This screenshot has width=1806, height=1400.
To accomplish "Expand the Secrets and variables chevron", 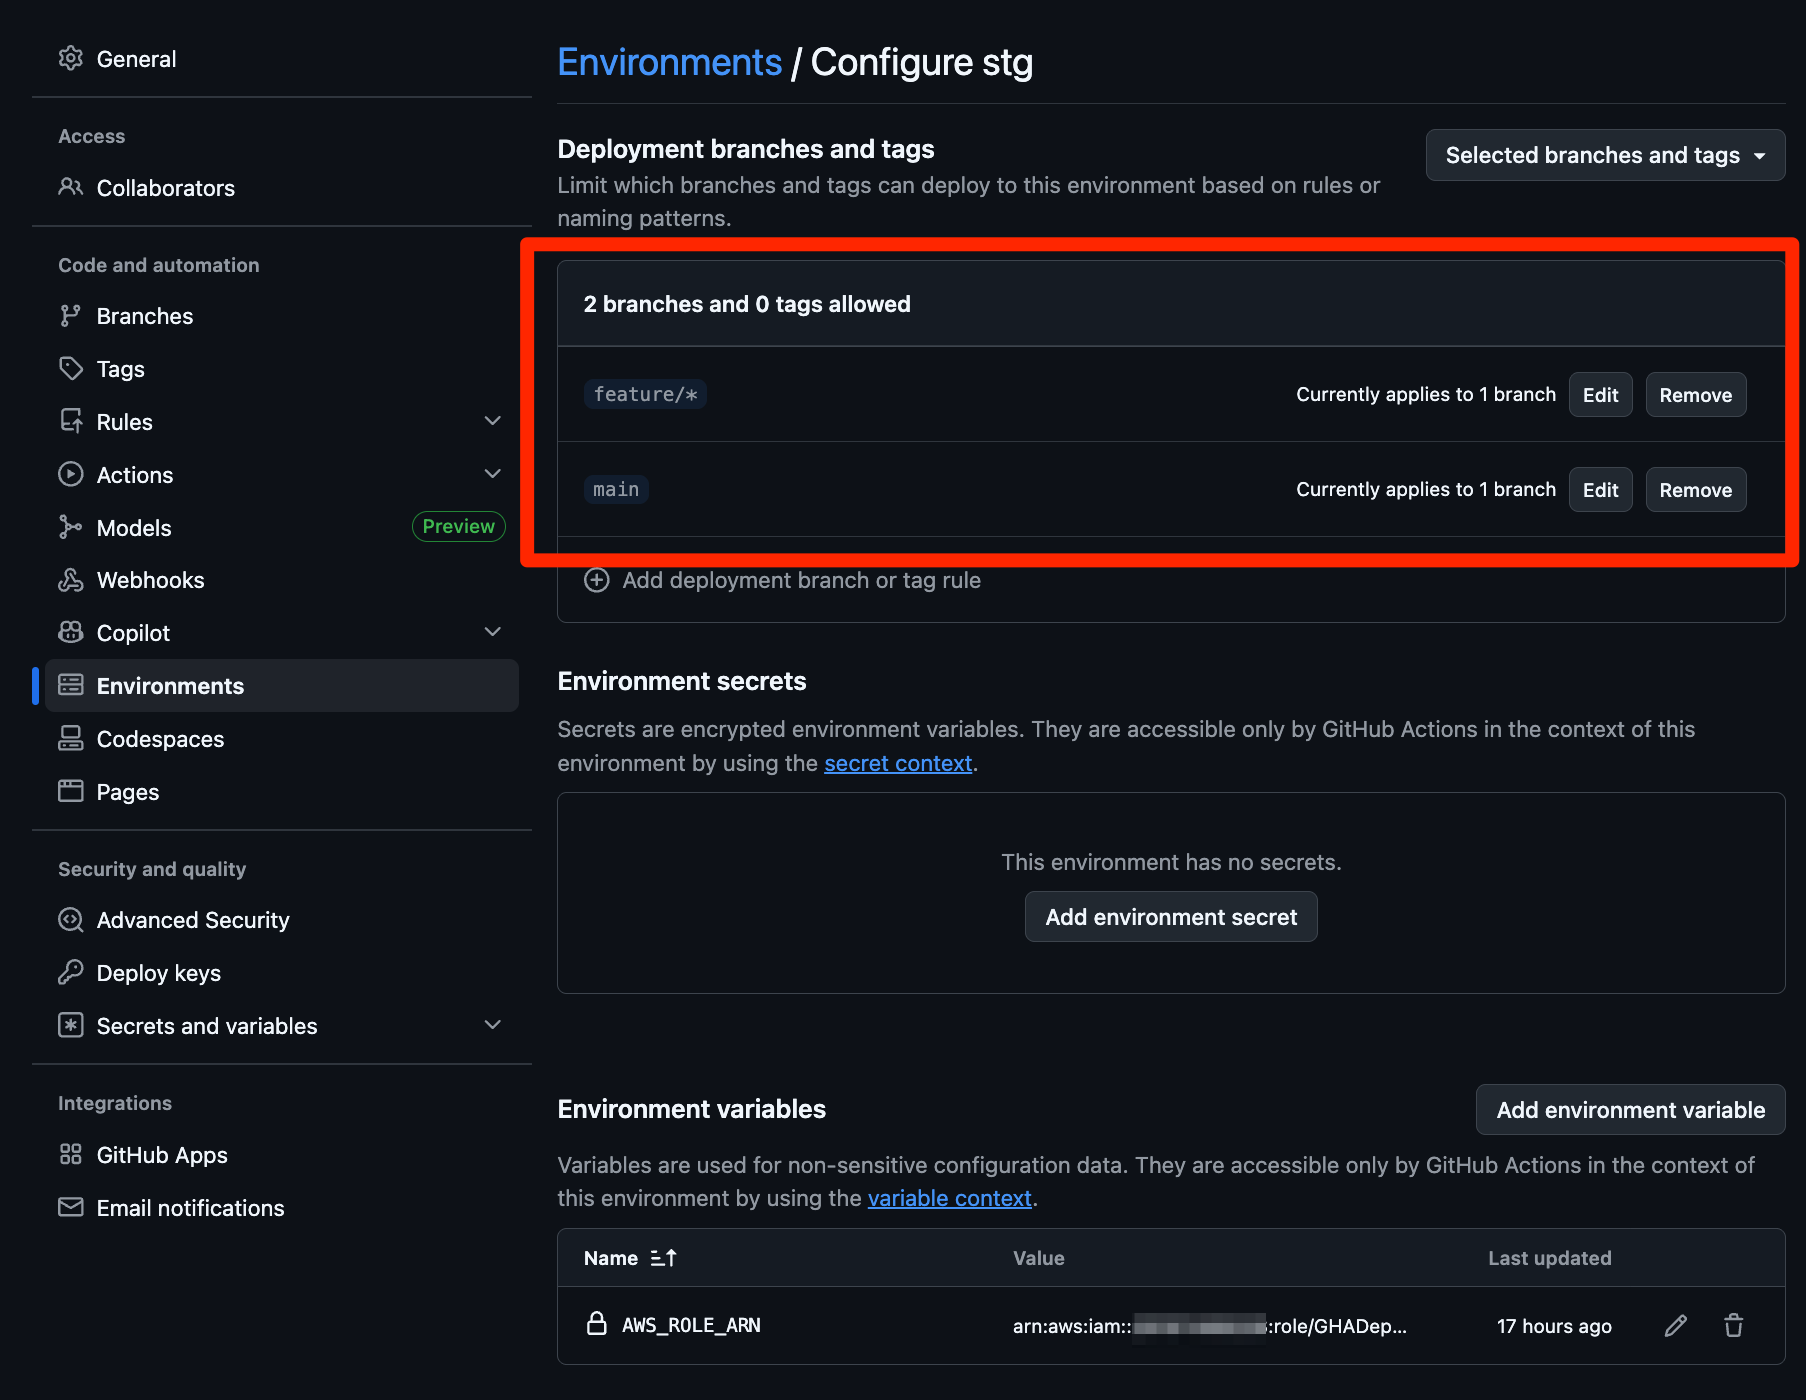I will (x=492, y=1025).
